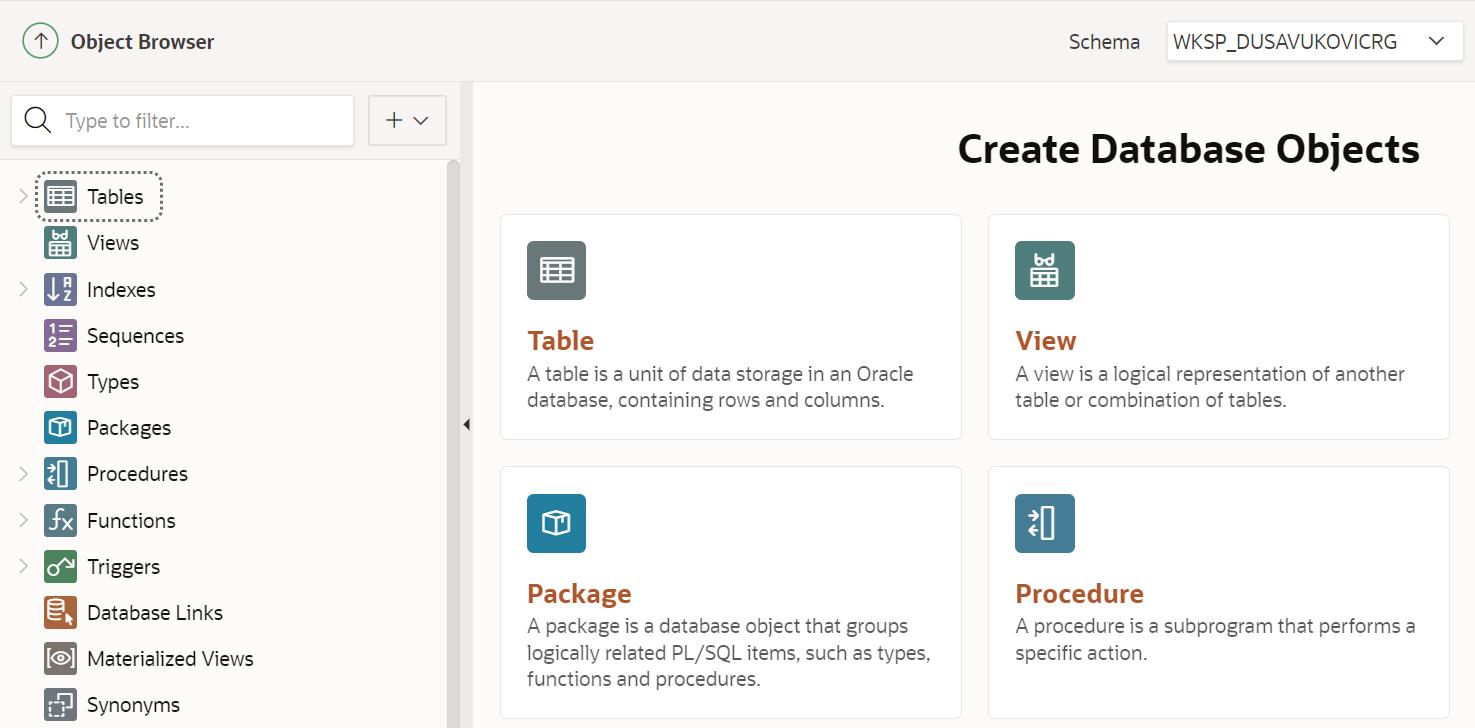The width and height of the screenshot is (1475, 728).
Task: Click the Object Browser up-arrow icon
Action: [x=40, y=41]
